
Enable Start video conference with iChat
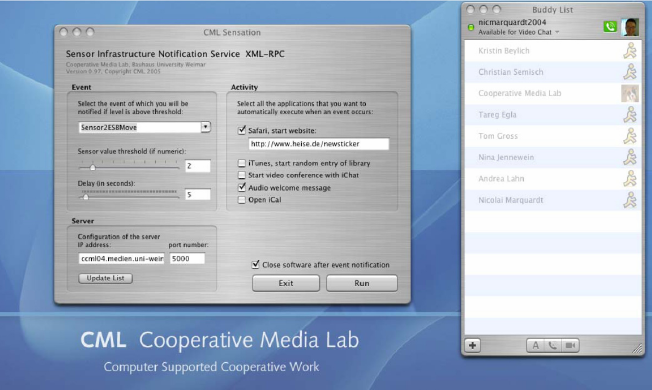click(x=242, y=175)
